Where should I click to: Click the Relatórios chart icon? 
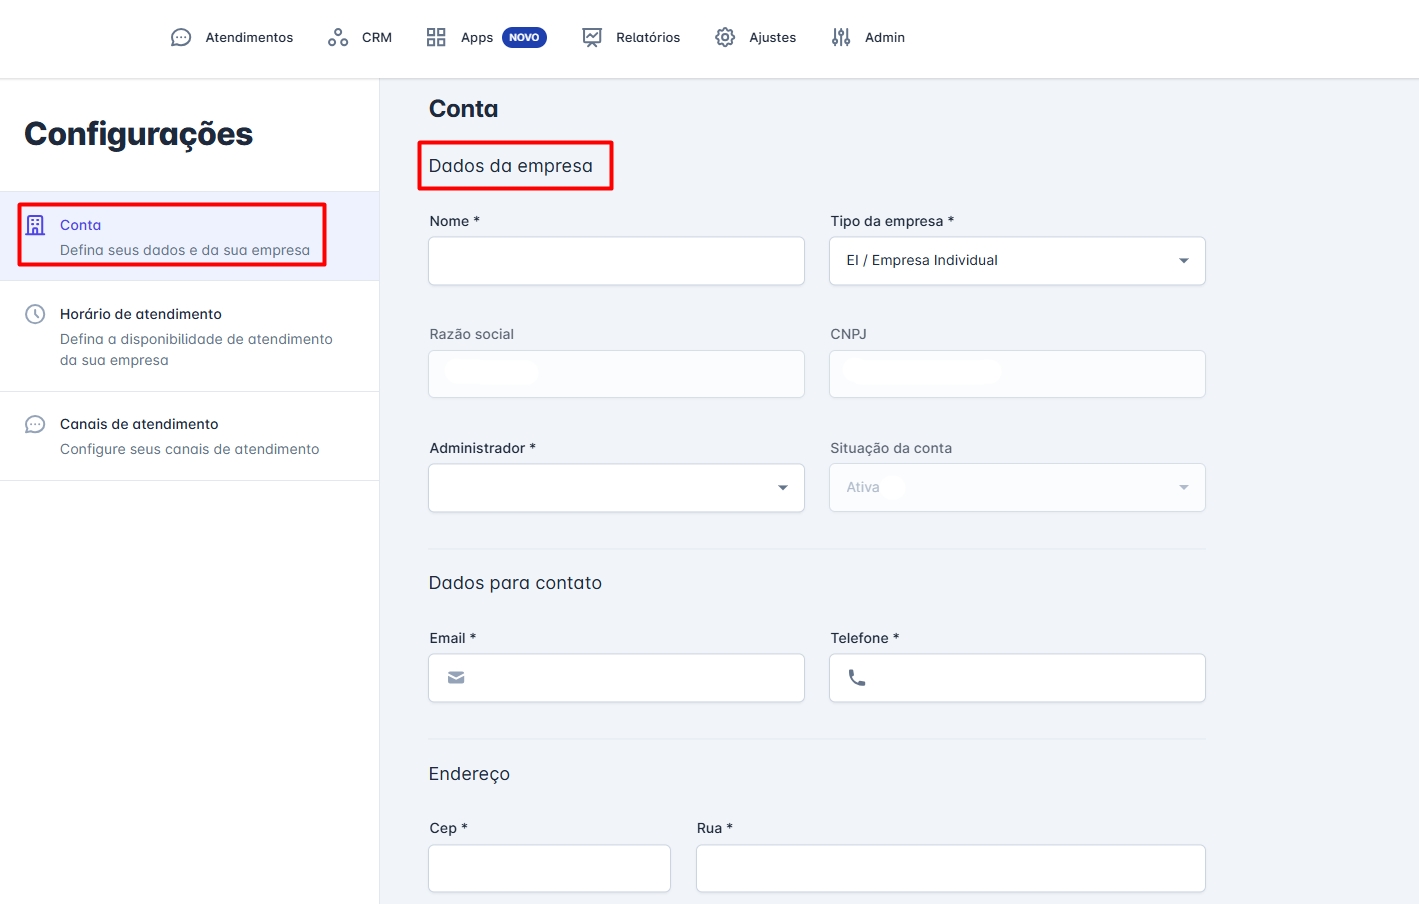click(x=592, y=38)
